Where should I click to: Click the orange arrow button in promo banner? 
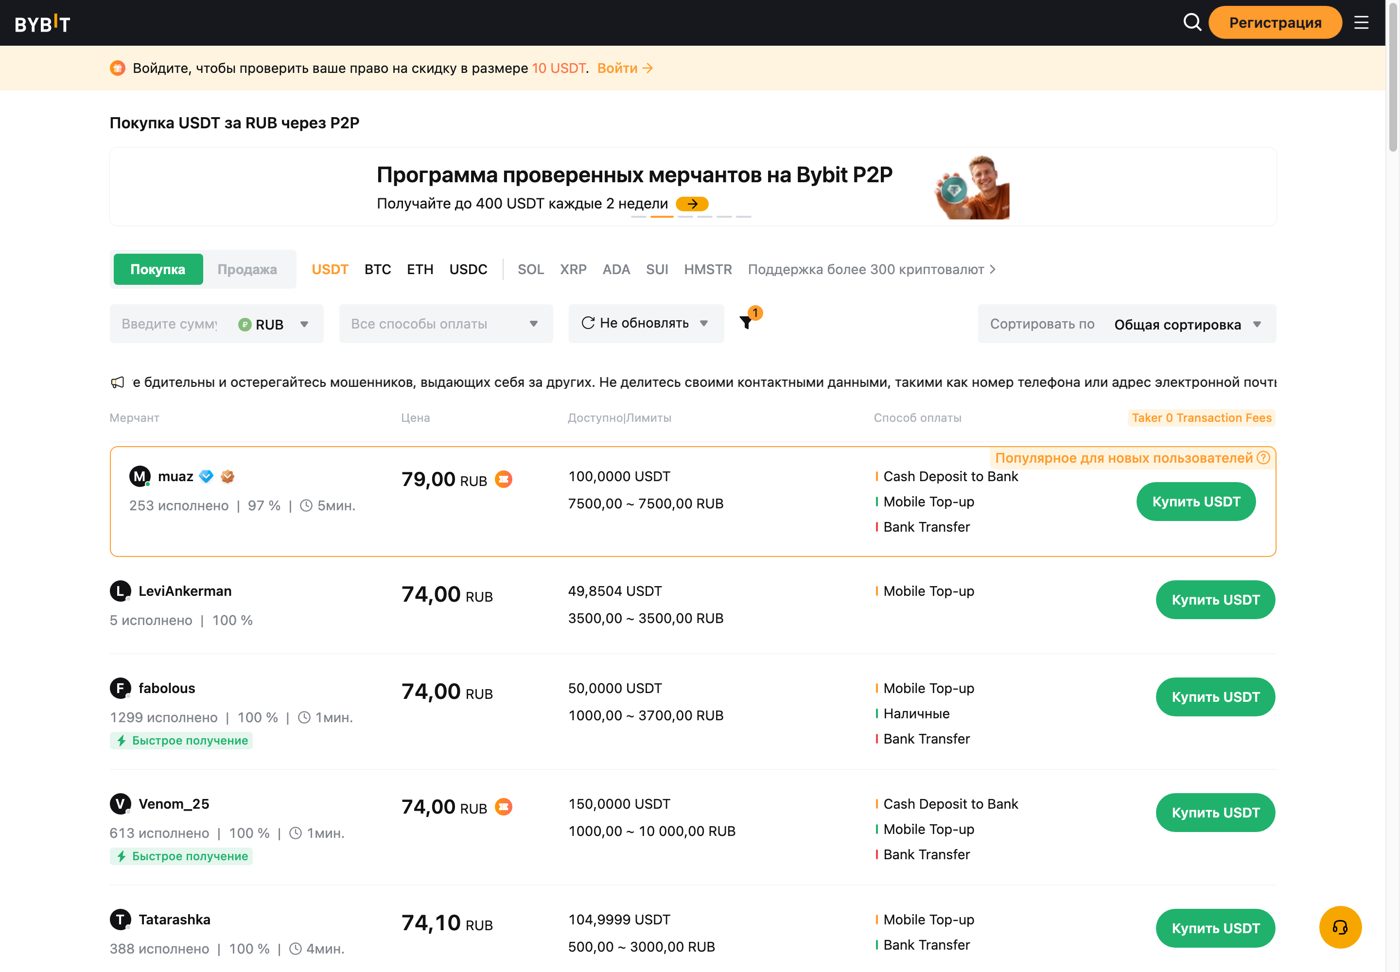coord(692,203)
